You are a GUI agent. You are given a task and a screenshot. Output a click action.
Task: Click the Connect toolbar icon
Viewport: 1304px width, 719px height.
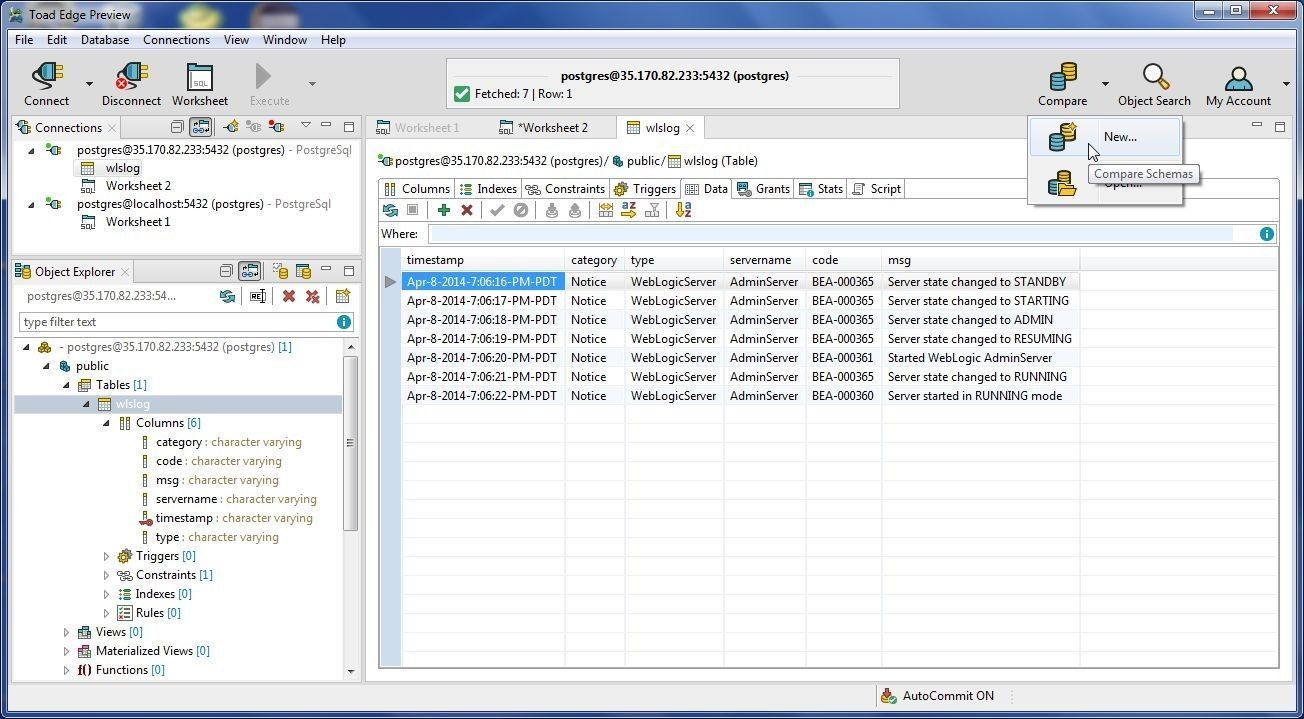pos(47,78)
